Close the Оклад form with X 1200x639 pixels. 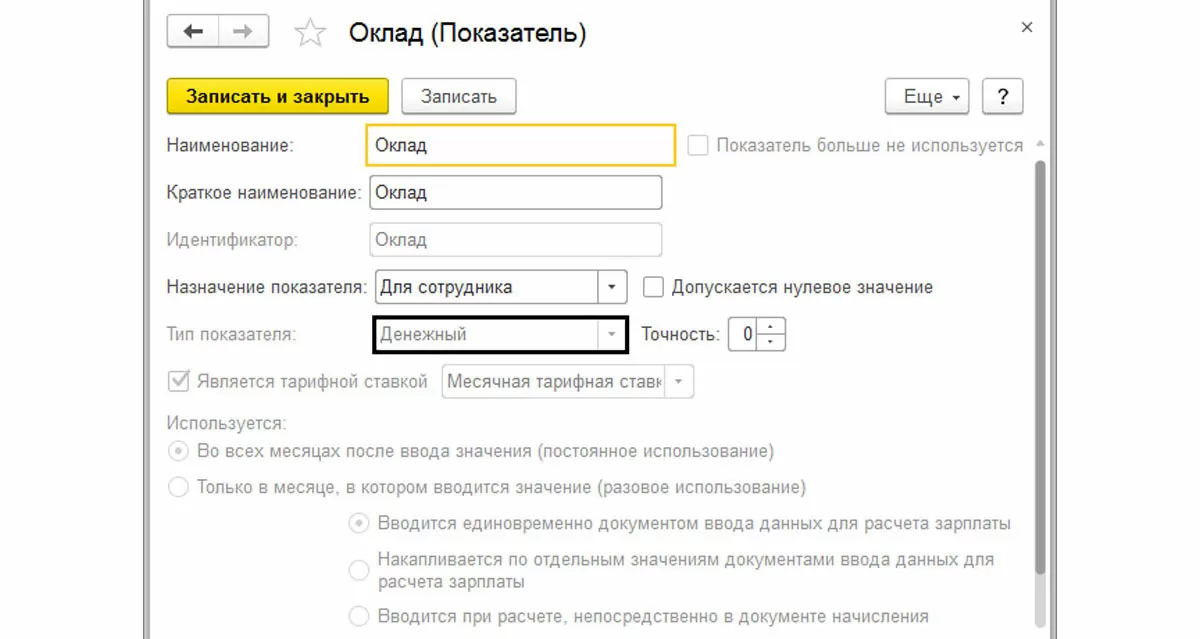tap(1026, 28)
